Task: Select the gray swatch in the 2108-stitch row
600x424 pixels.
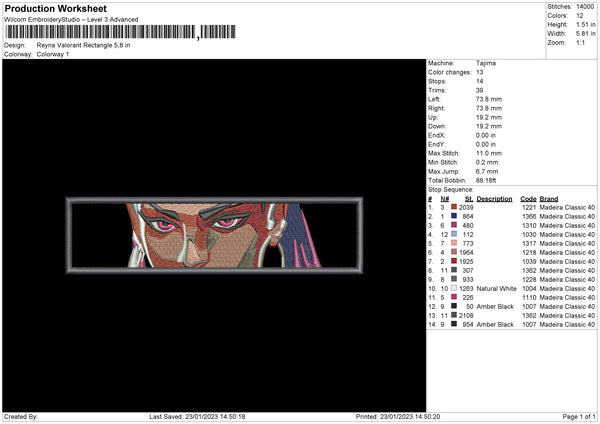Action: 454,315
